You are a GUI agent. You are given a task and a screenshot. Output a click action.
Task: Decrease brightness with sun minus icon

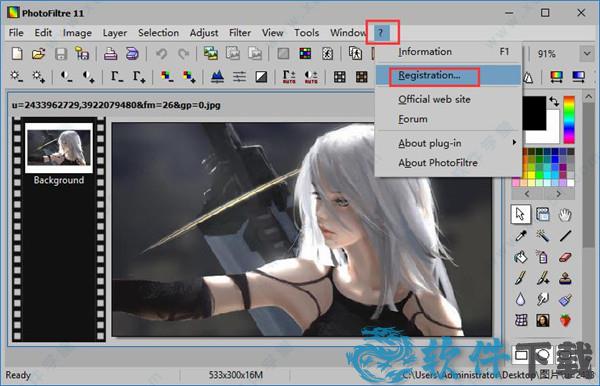tap(16, 77)
